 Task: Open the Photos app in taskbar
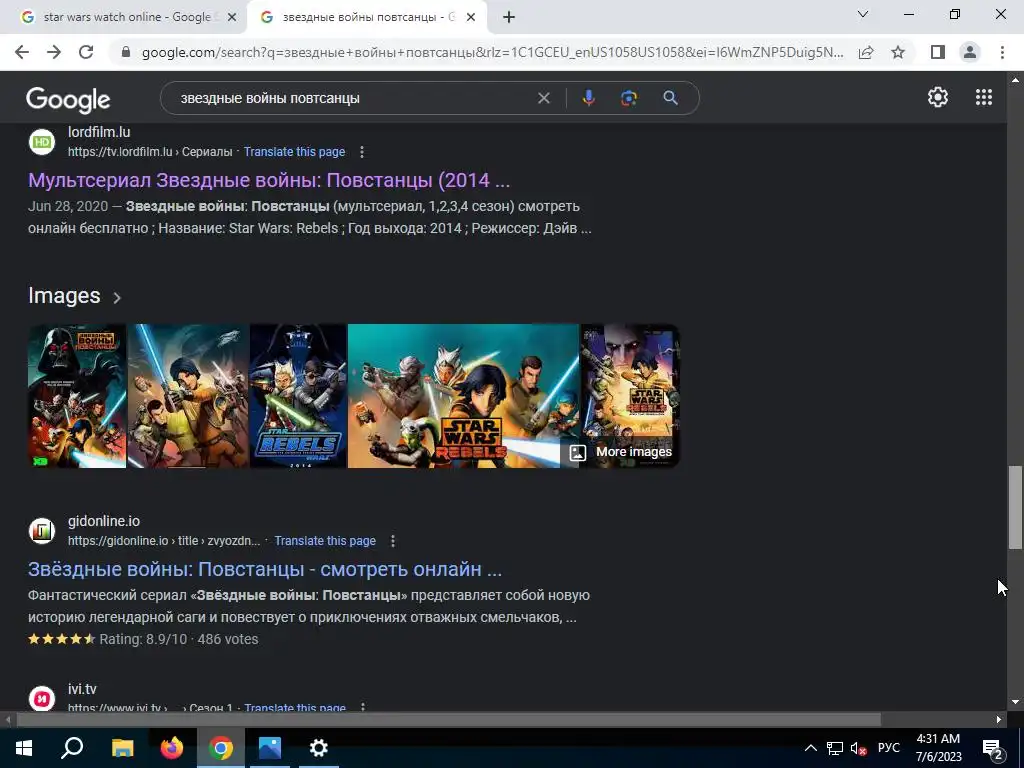click(270, 748)
